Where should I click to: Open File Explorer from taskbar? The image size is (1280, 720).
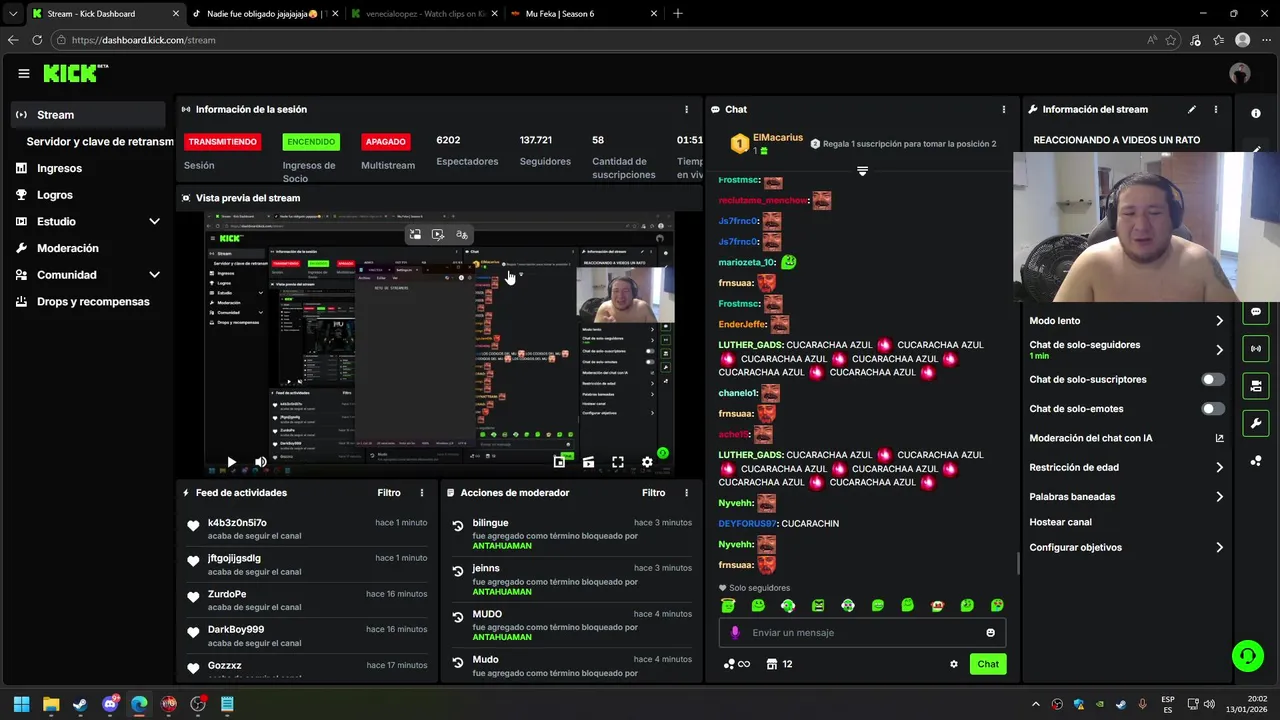click(51, 704)
